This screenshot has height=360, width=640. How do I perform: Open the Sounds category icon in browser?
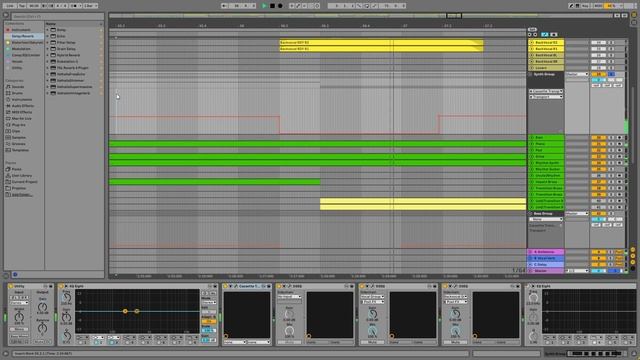pos(8,87)
